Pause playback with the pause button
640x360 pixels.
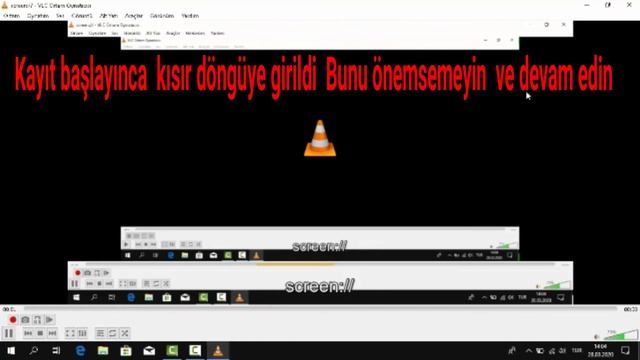[x=9, y=333]
